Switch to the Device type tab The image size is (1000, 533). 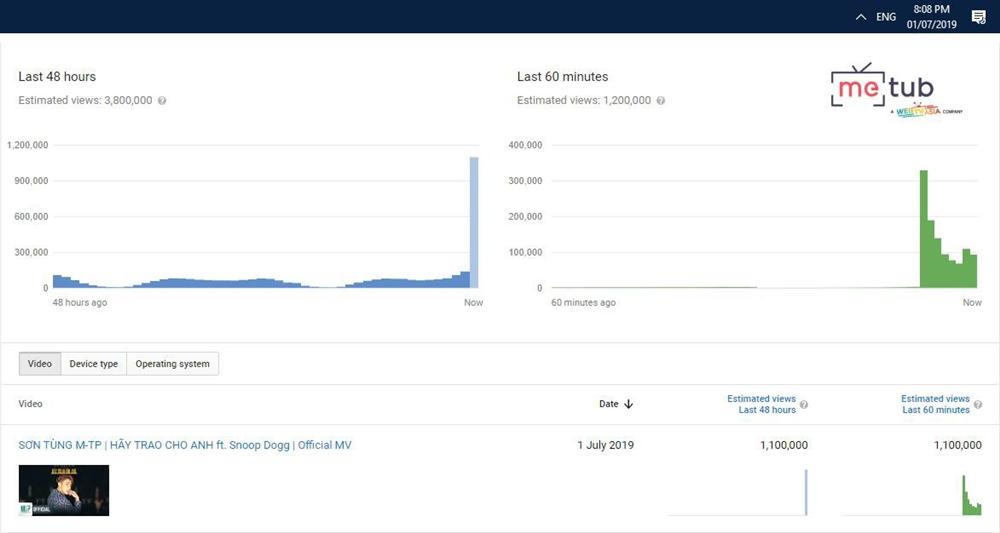(x=93, y=364)
